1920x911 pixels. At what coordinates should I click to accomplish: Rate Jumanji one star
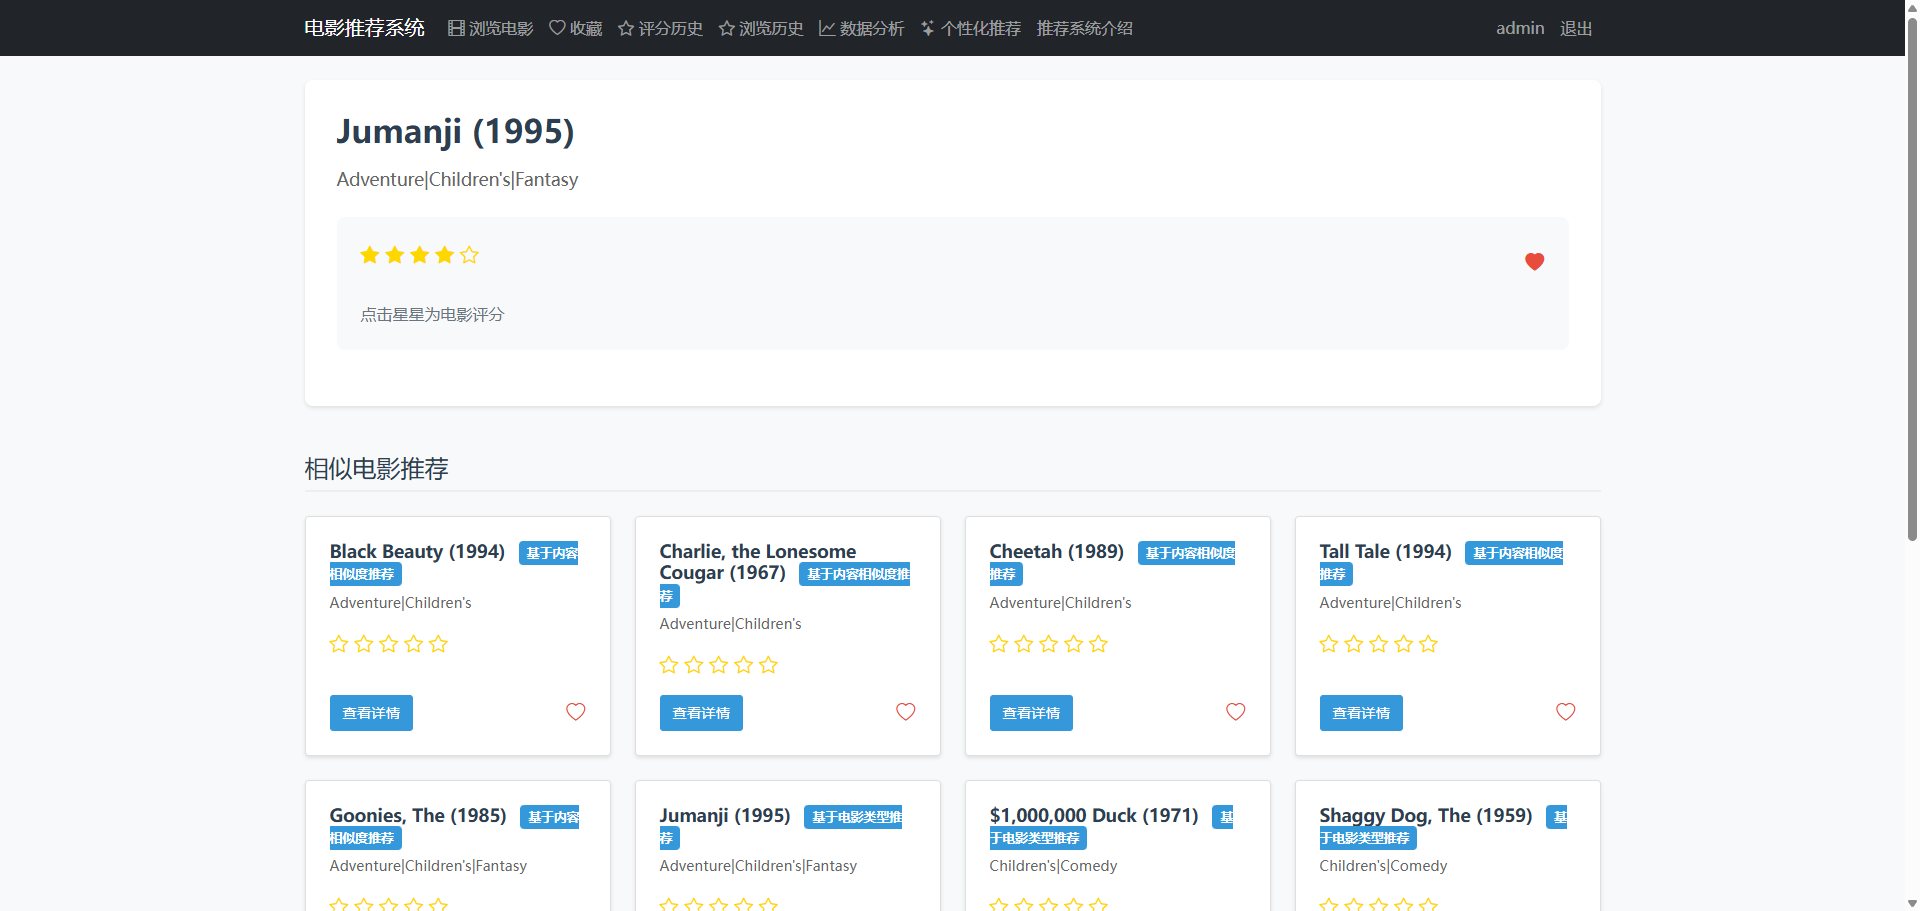point(370,255)
